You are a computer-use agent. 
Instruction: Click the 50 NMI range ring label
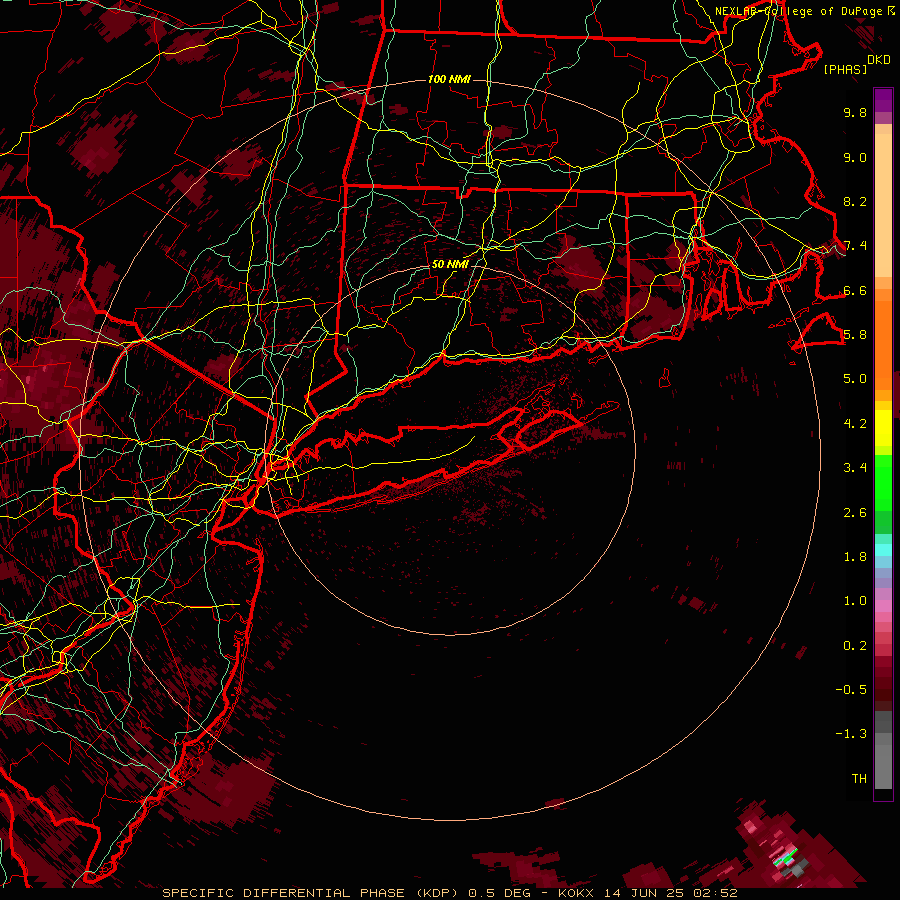450,264
